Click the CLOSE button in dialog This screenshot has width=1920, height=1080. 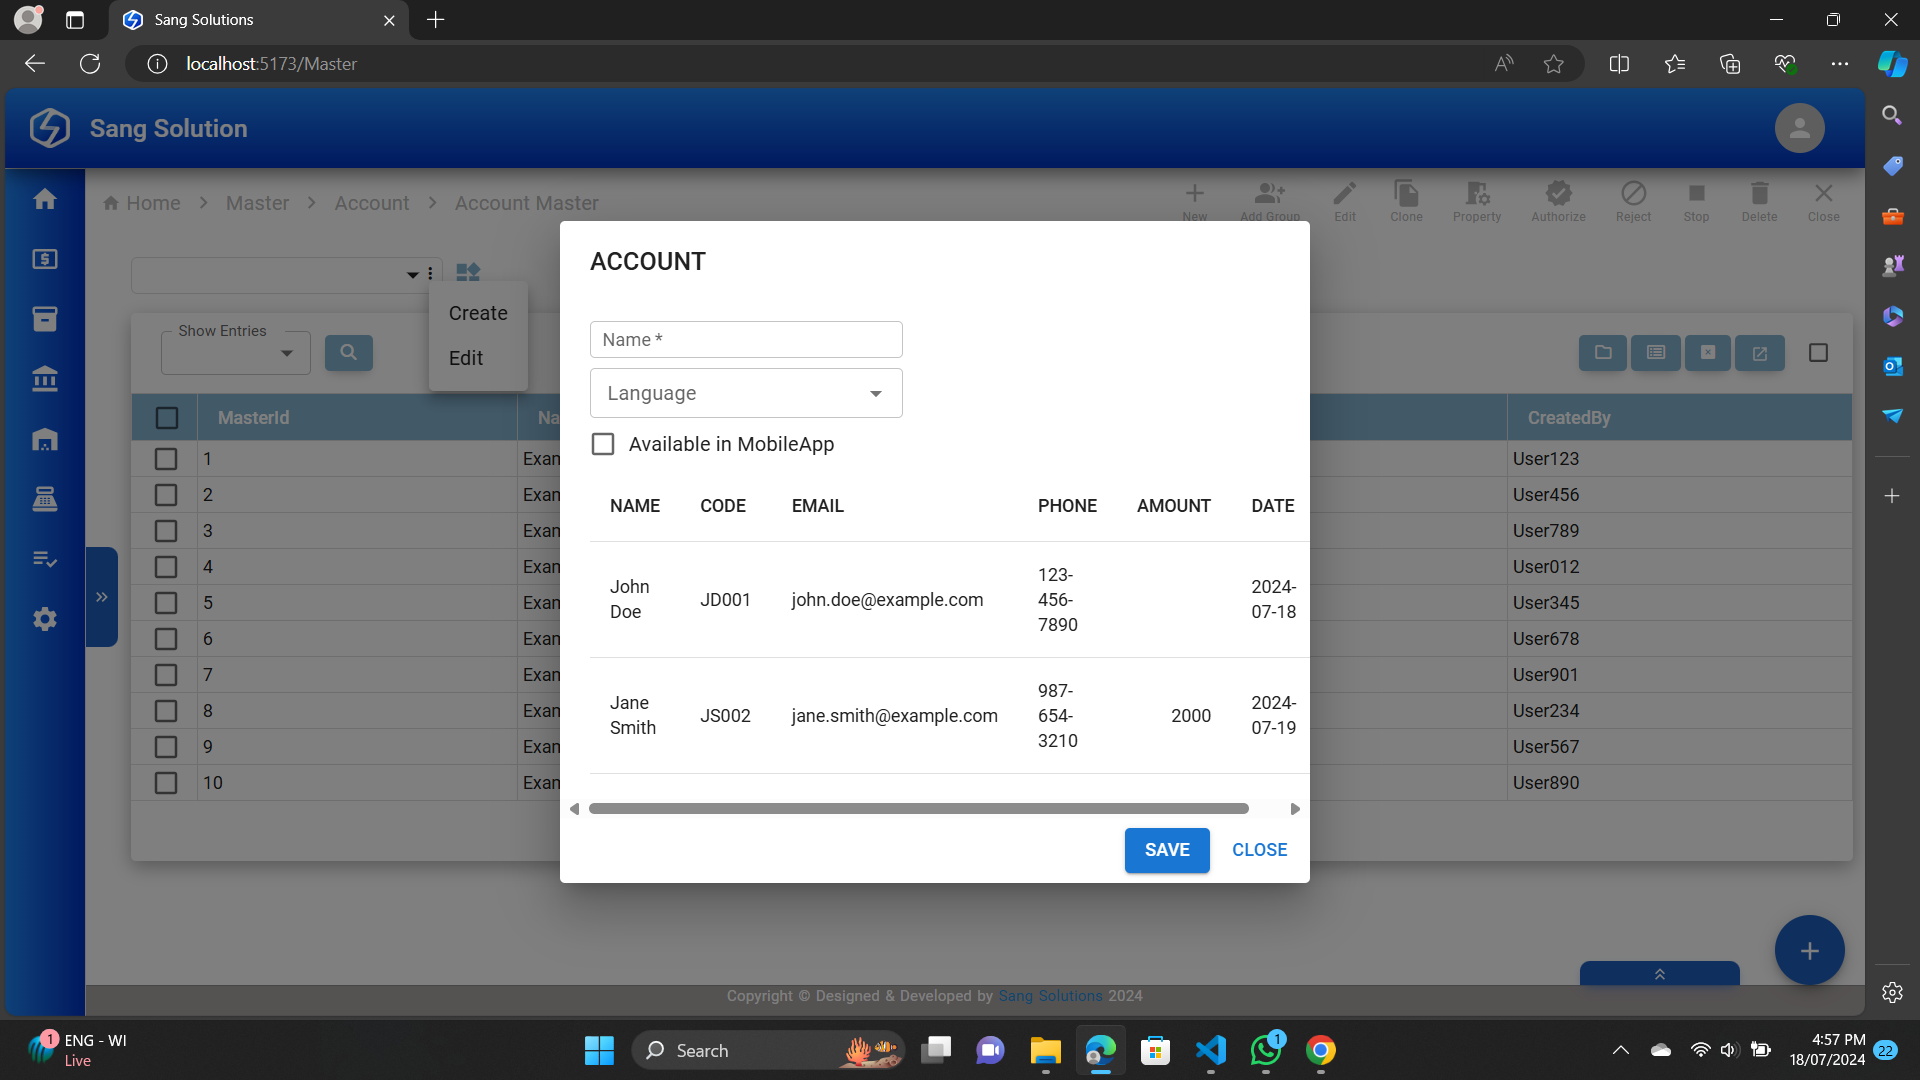(x=1259, y=850)
